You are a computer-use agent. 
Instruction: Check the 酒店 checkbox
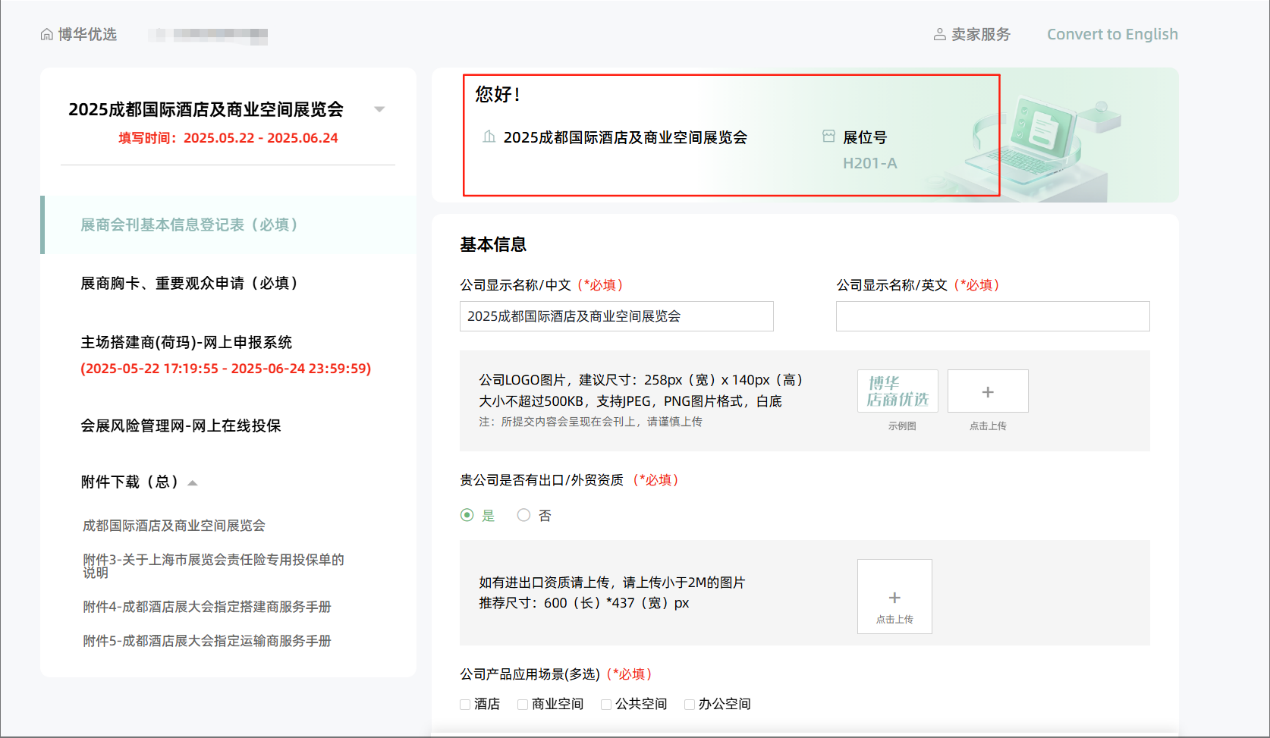coord(465,704)
